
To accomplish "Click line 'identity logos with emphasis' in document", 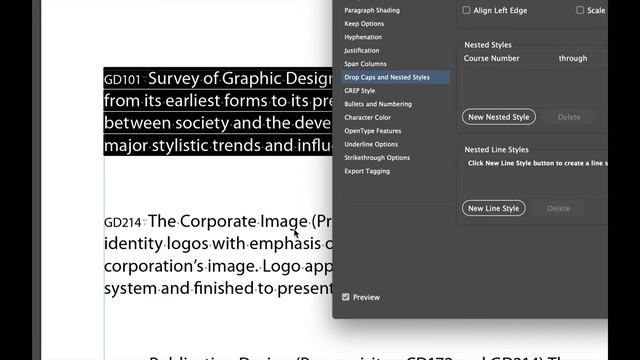I will coord(218,243).
